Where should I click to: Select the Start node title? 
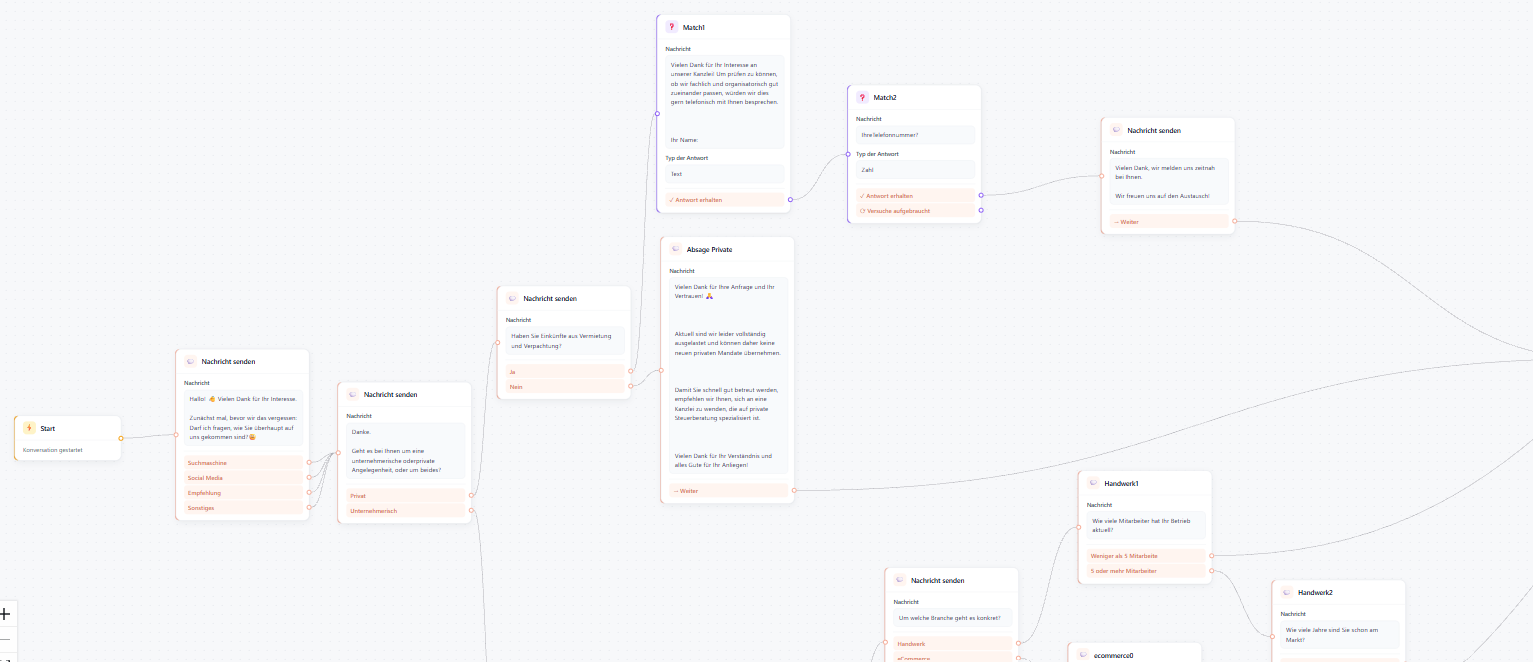(x=47, y=428)
